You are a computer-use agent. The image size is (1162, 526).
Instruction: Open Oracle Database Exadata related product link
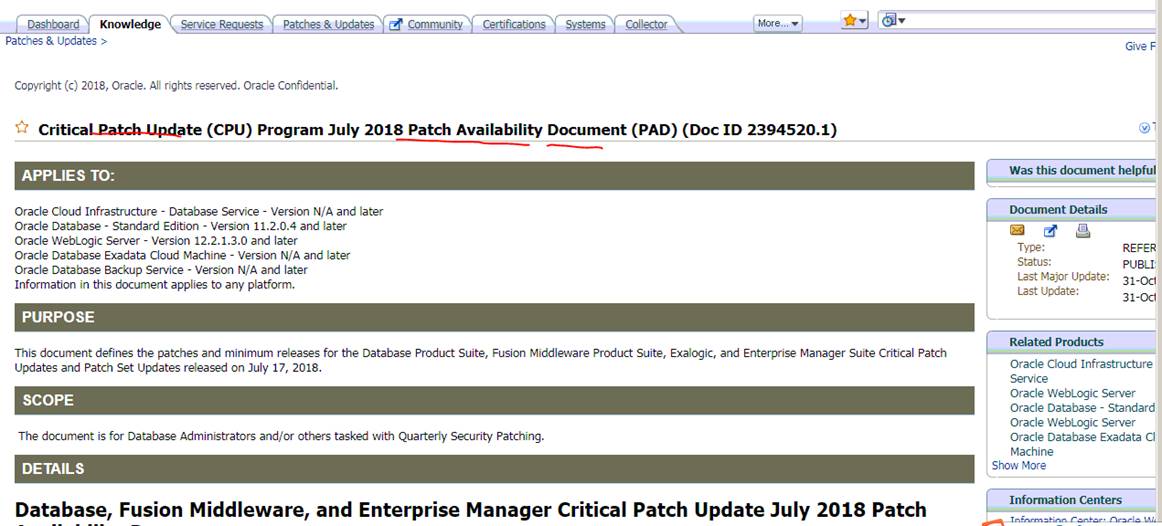point(1082,437)
